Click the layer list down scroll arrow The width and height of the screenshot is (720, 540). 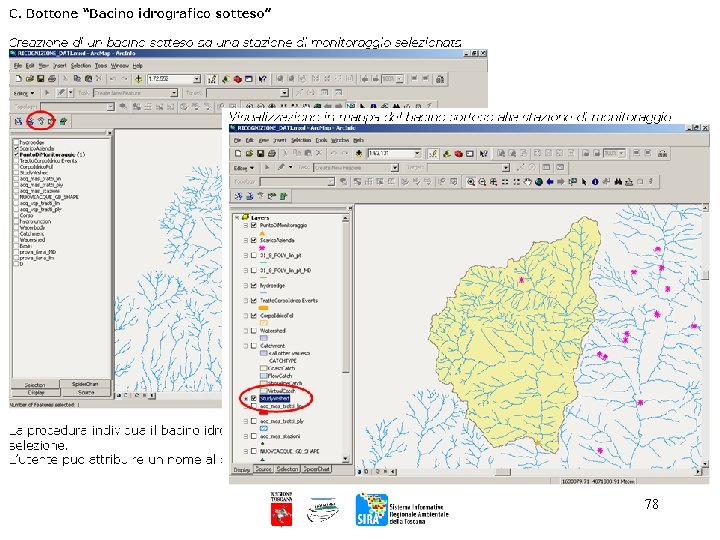(x=345, y=459)
